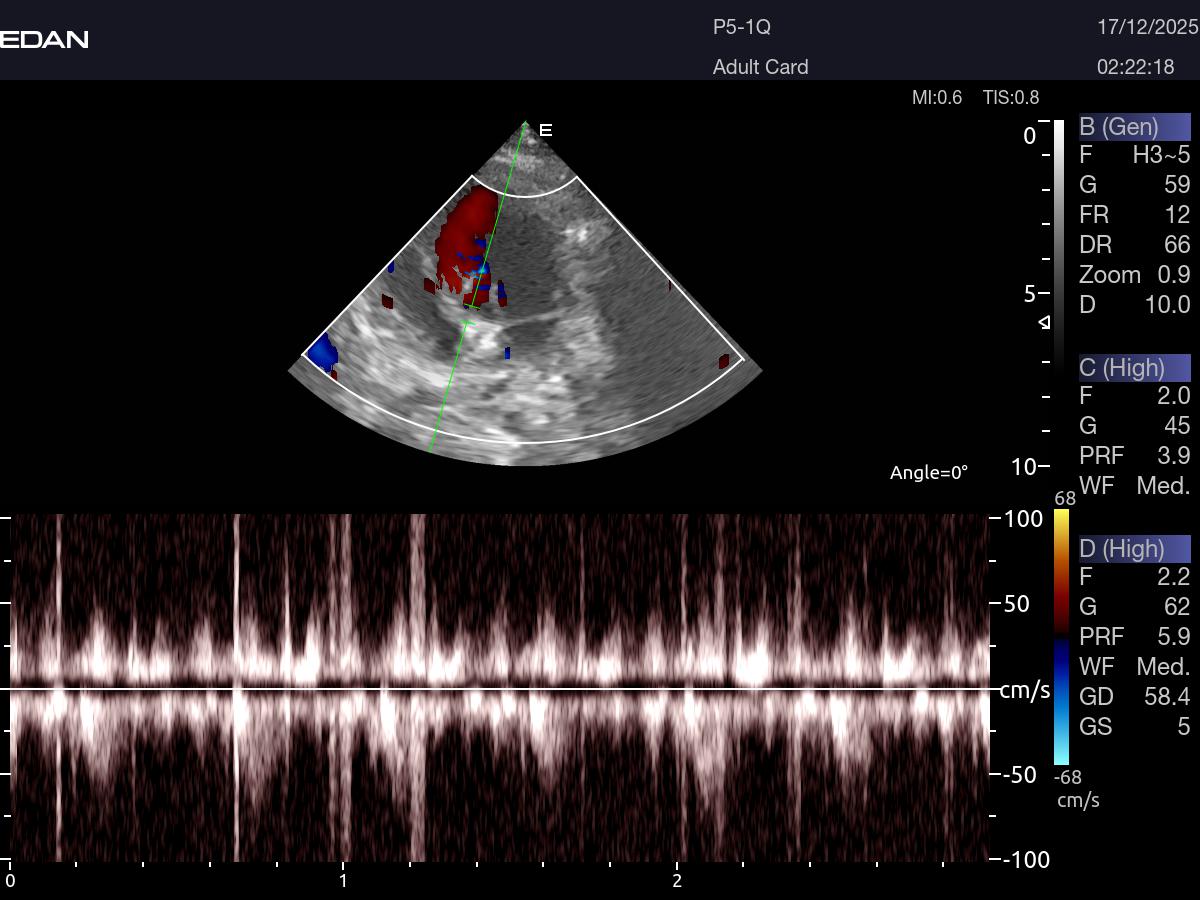Select the focus position triangle marker

(x=1044, y=322)
